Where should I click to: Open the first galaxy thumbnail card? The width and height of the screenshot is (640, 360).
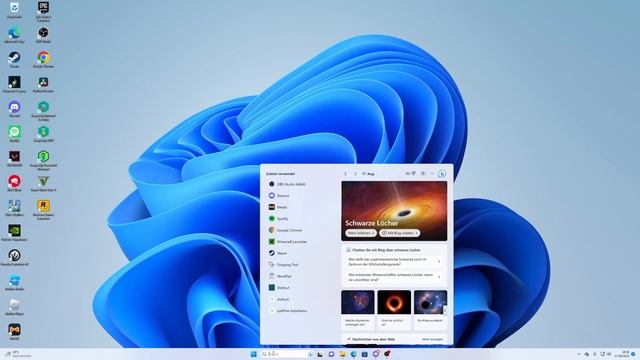(358, 309)
